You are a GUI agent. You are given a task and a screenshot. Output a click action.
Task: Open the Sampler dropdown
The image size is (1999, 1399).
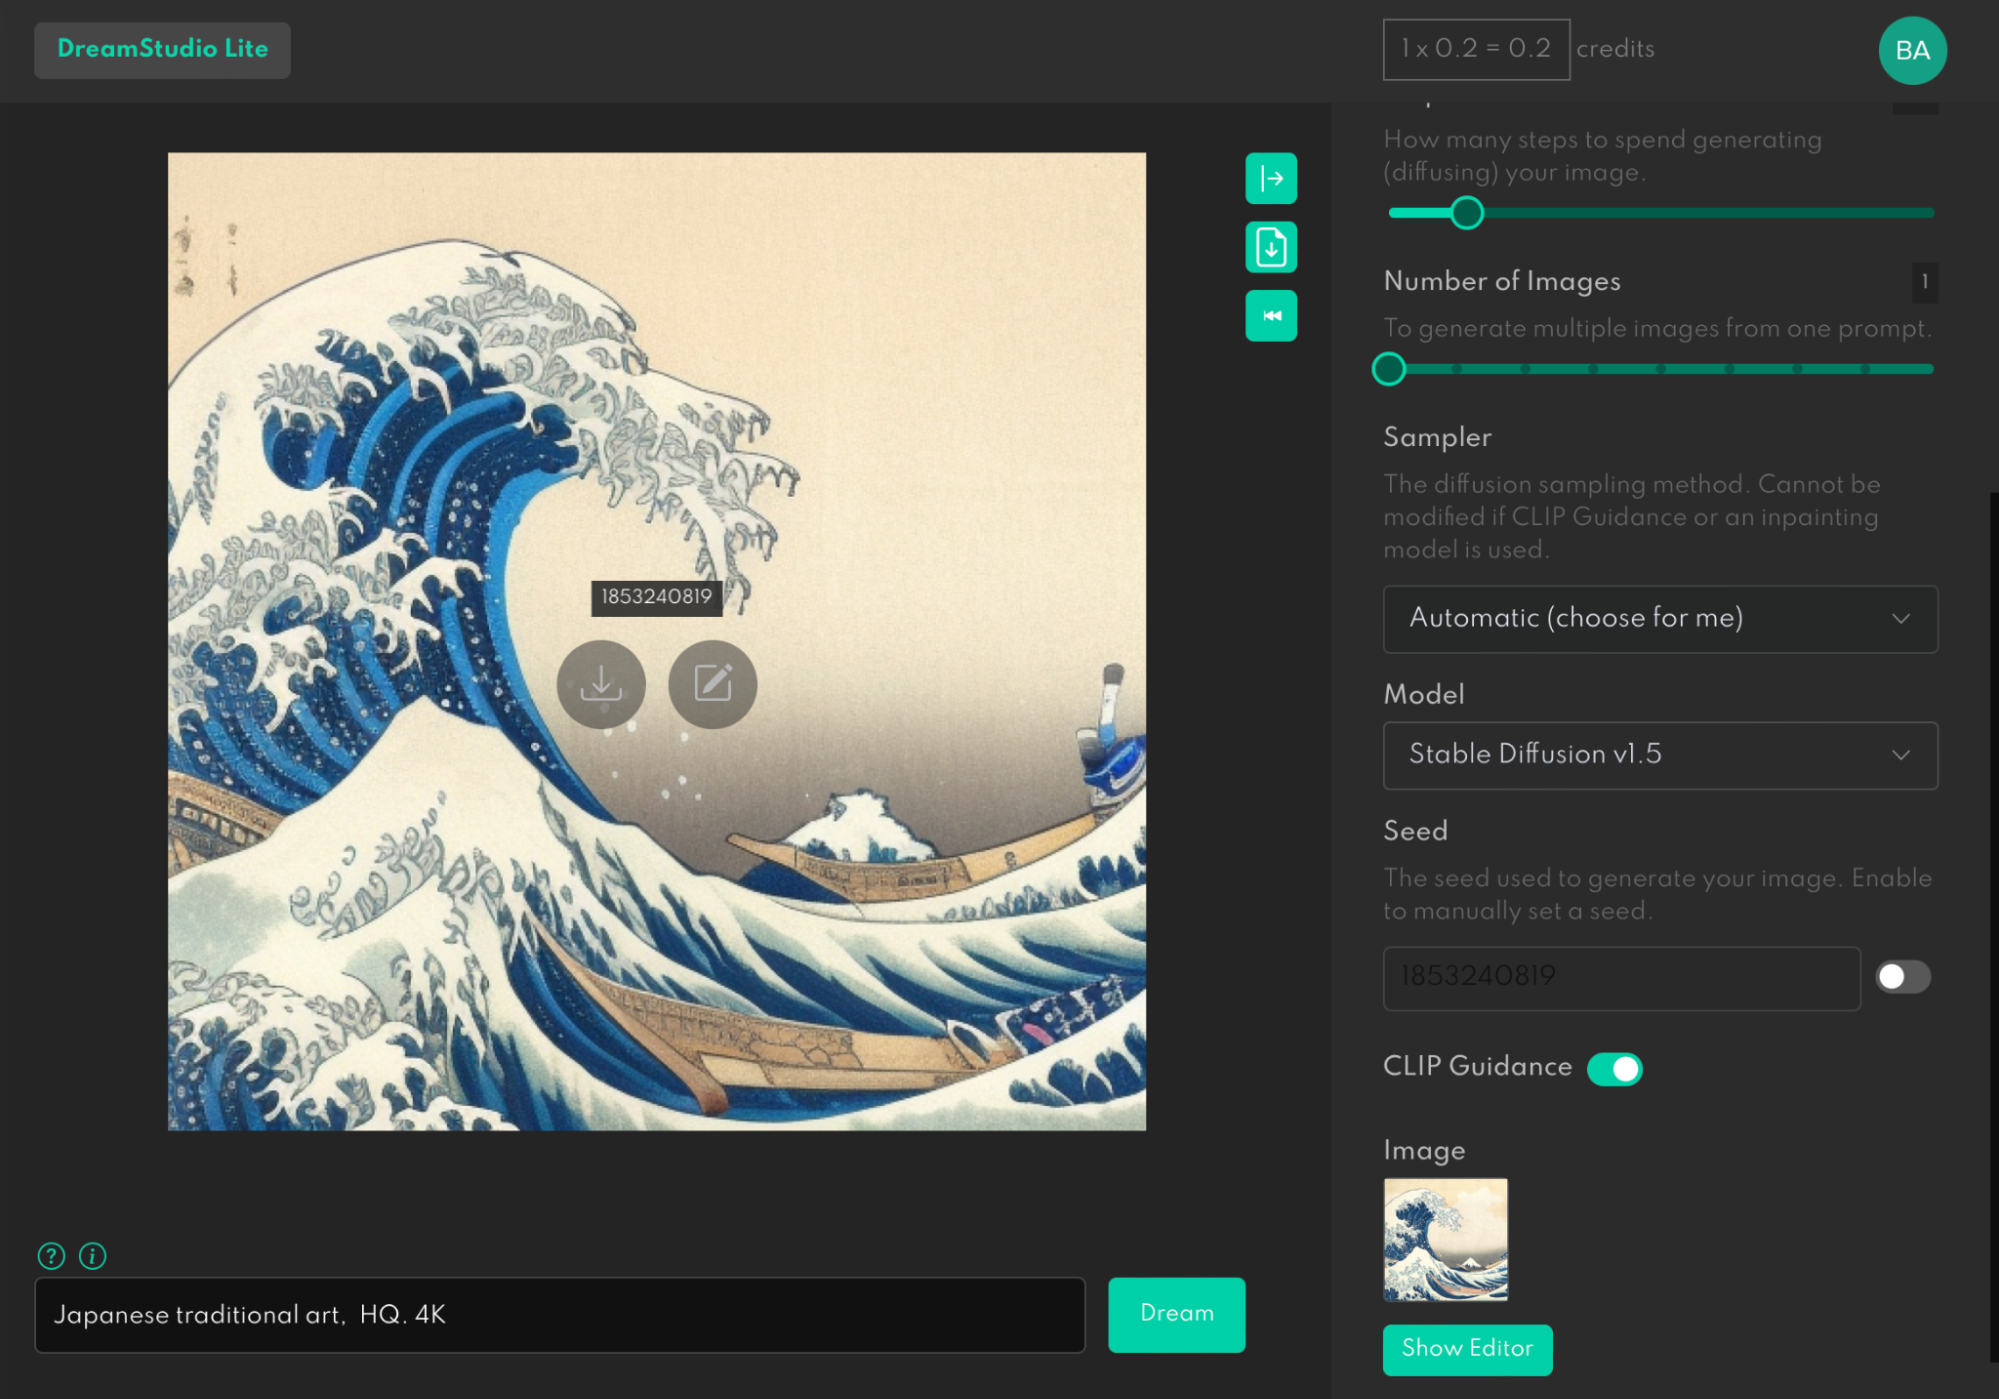click(1660, 619)
